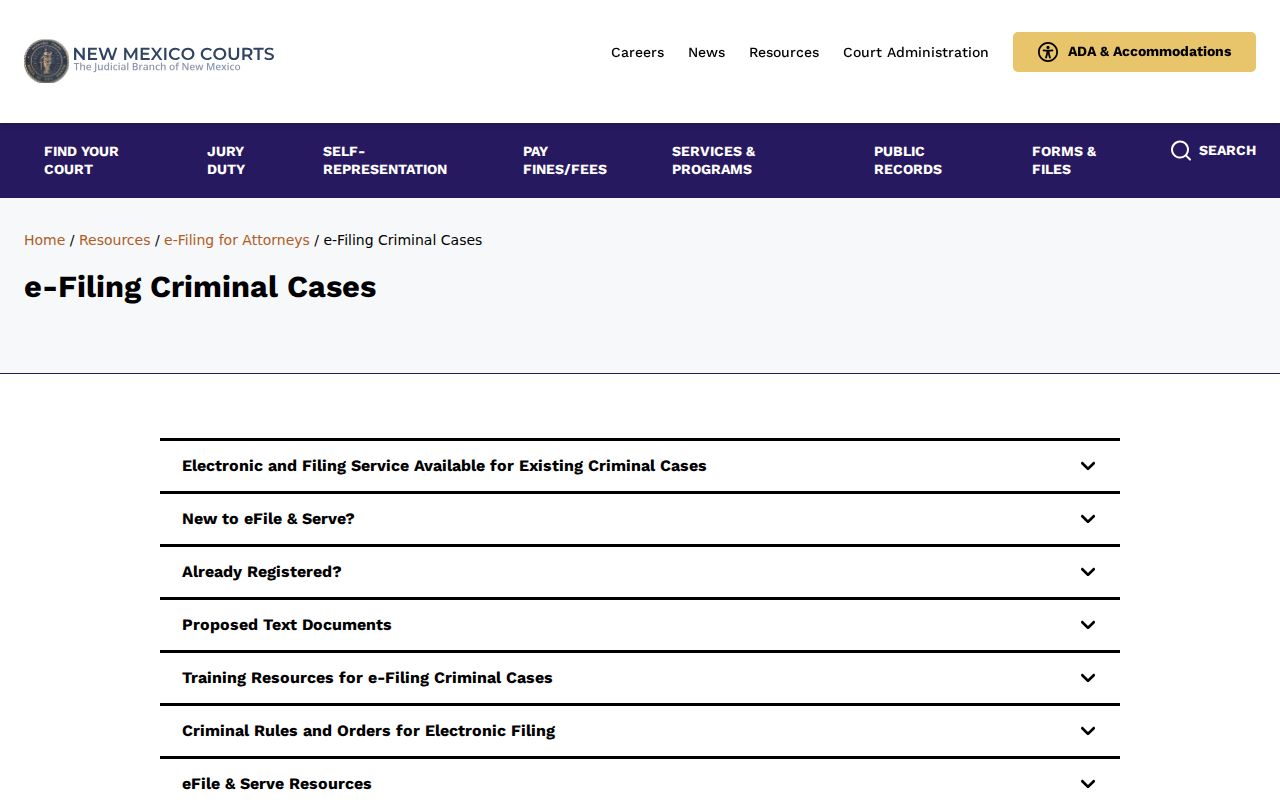The image size is (1280, 800).
Task: Click the New Mexico Courts seal logo
Action: point(46,61)
